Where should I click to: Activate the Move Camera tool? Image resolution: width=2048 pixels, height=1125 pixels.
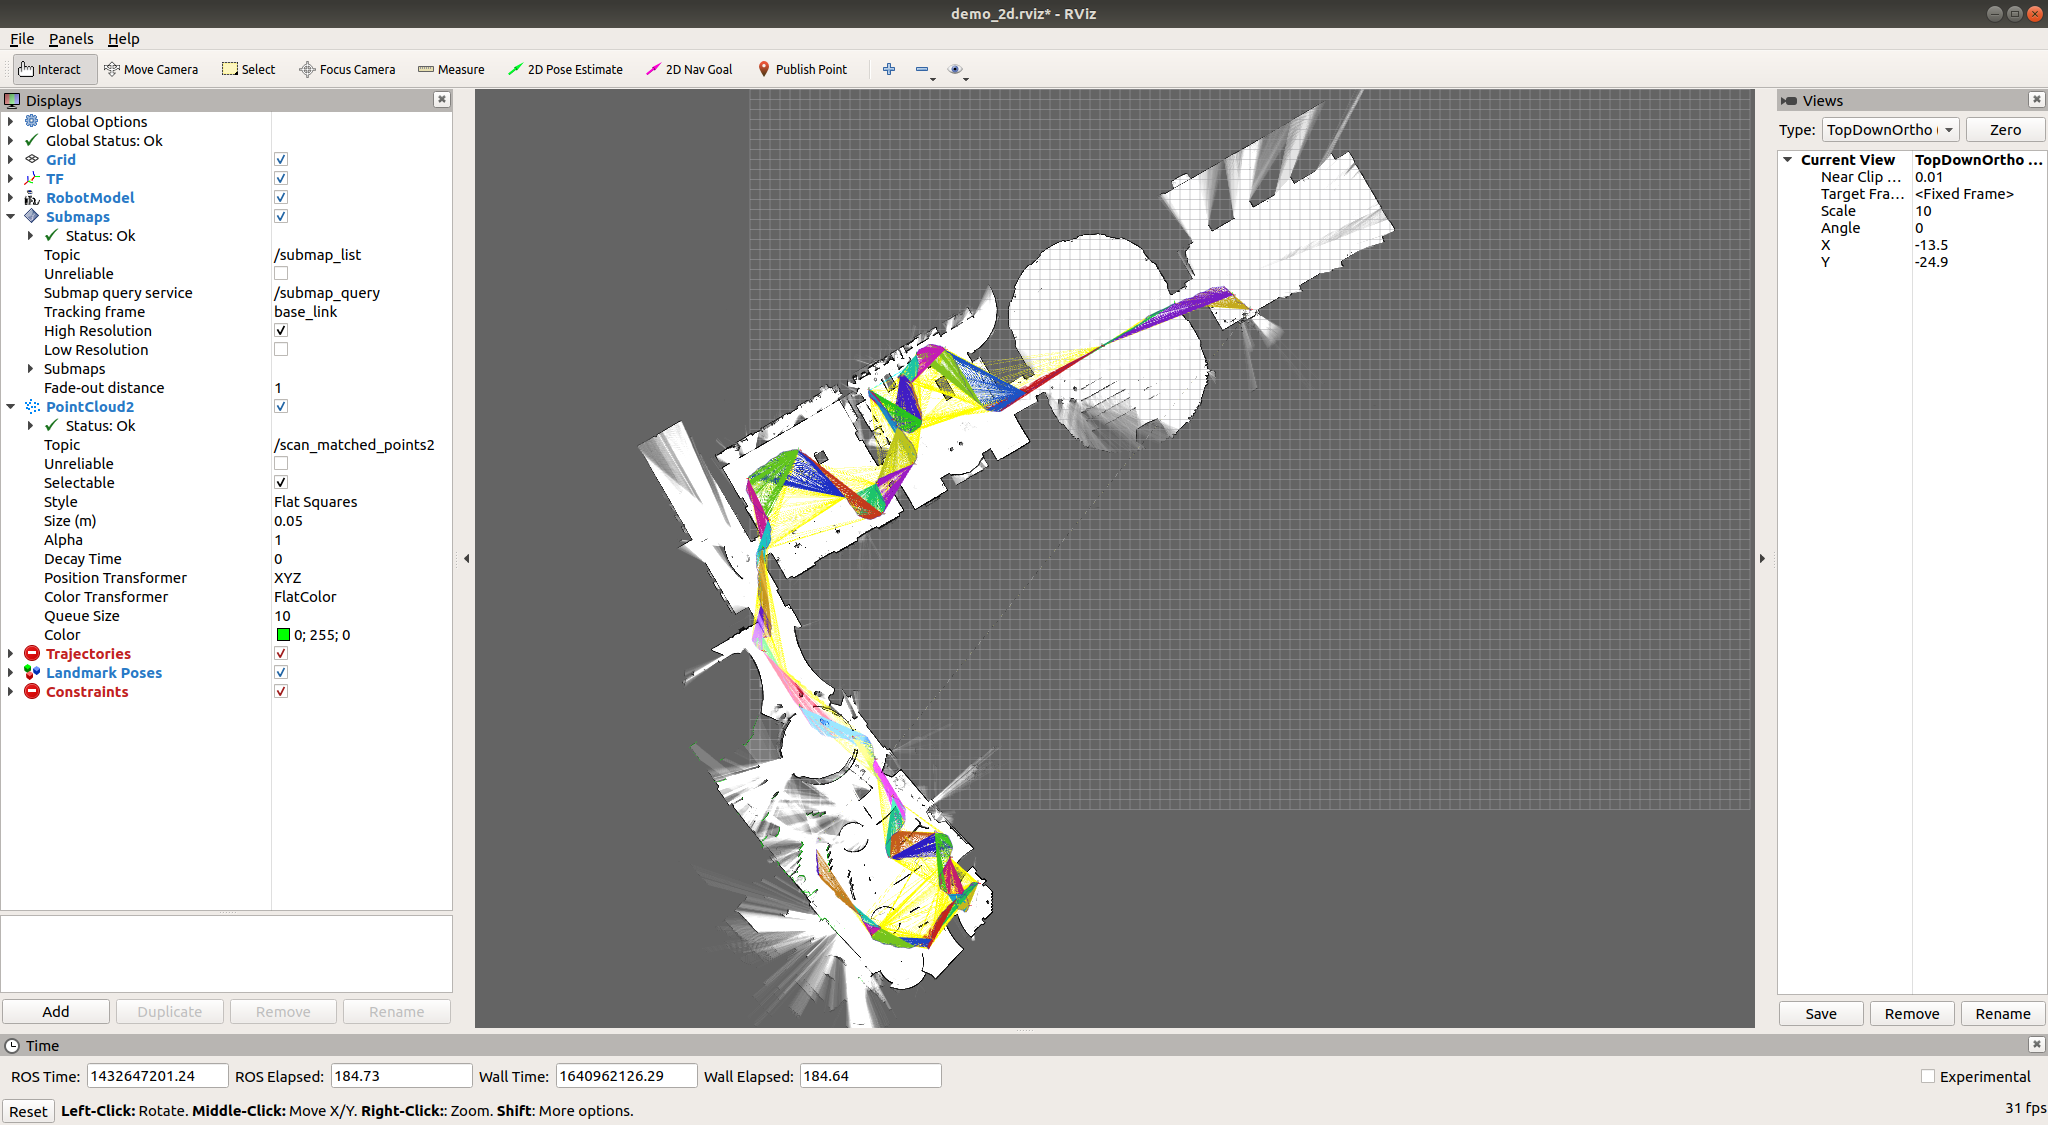tap(151, 69)
